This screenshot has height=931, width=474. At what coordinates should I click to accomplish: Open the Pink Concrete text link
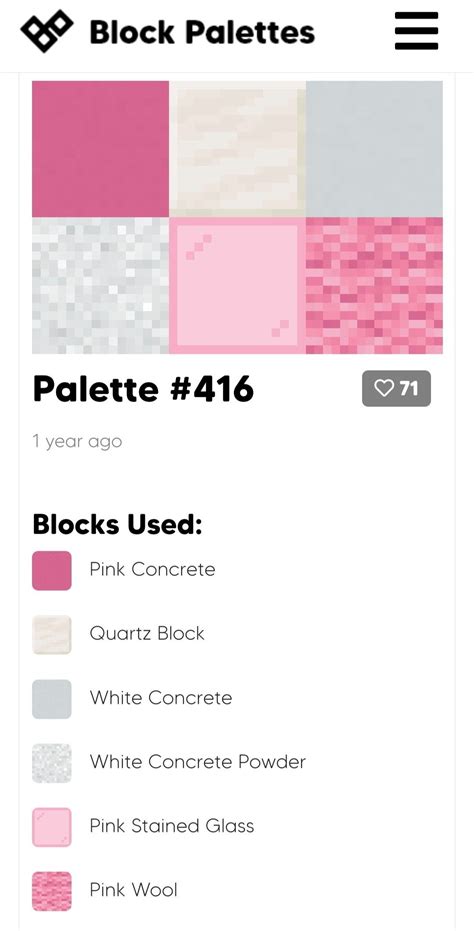(x=152, y=569)
